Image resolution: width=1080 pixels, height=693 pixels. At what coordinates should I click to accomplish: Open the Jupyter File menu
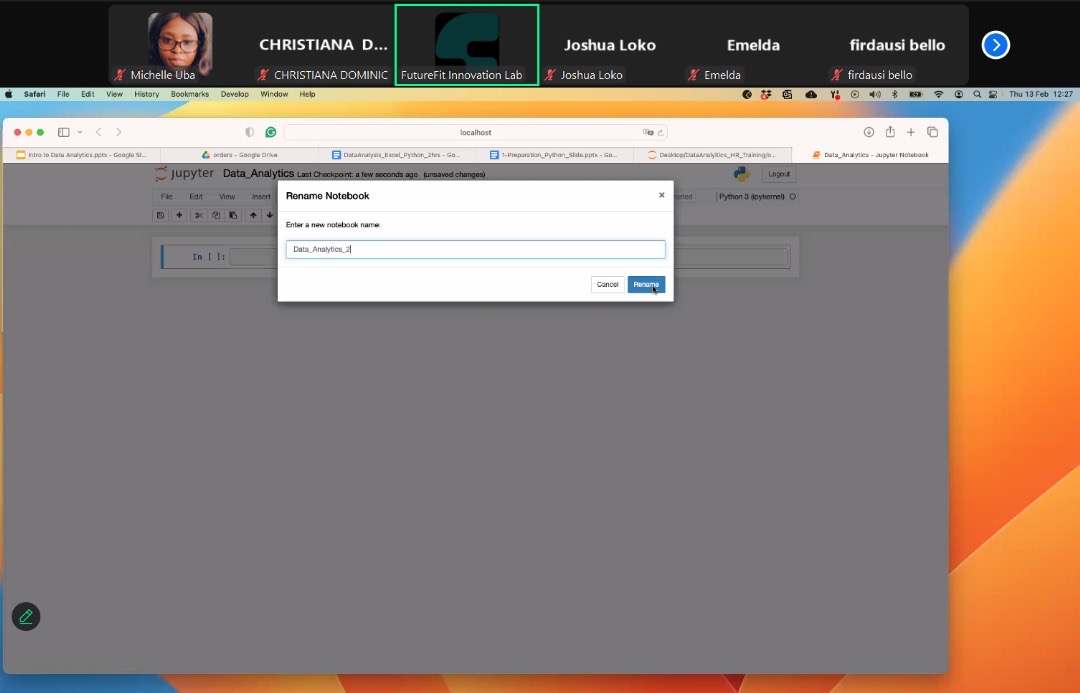tap(167, 197)
